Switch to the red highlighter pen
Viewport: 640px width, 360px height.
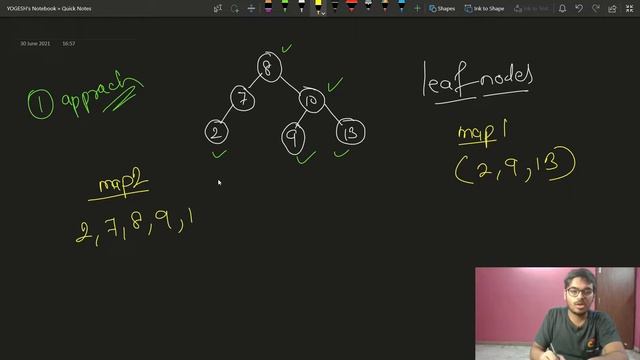351,7
